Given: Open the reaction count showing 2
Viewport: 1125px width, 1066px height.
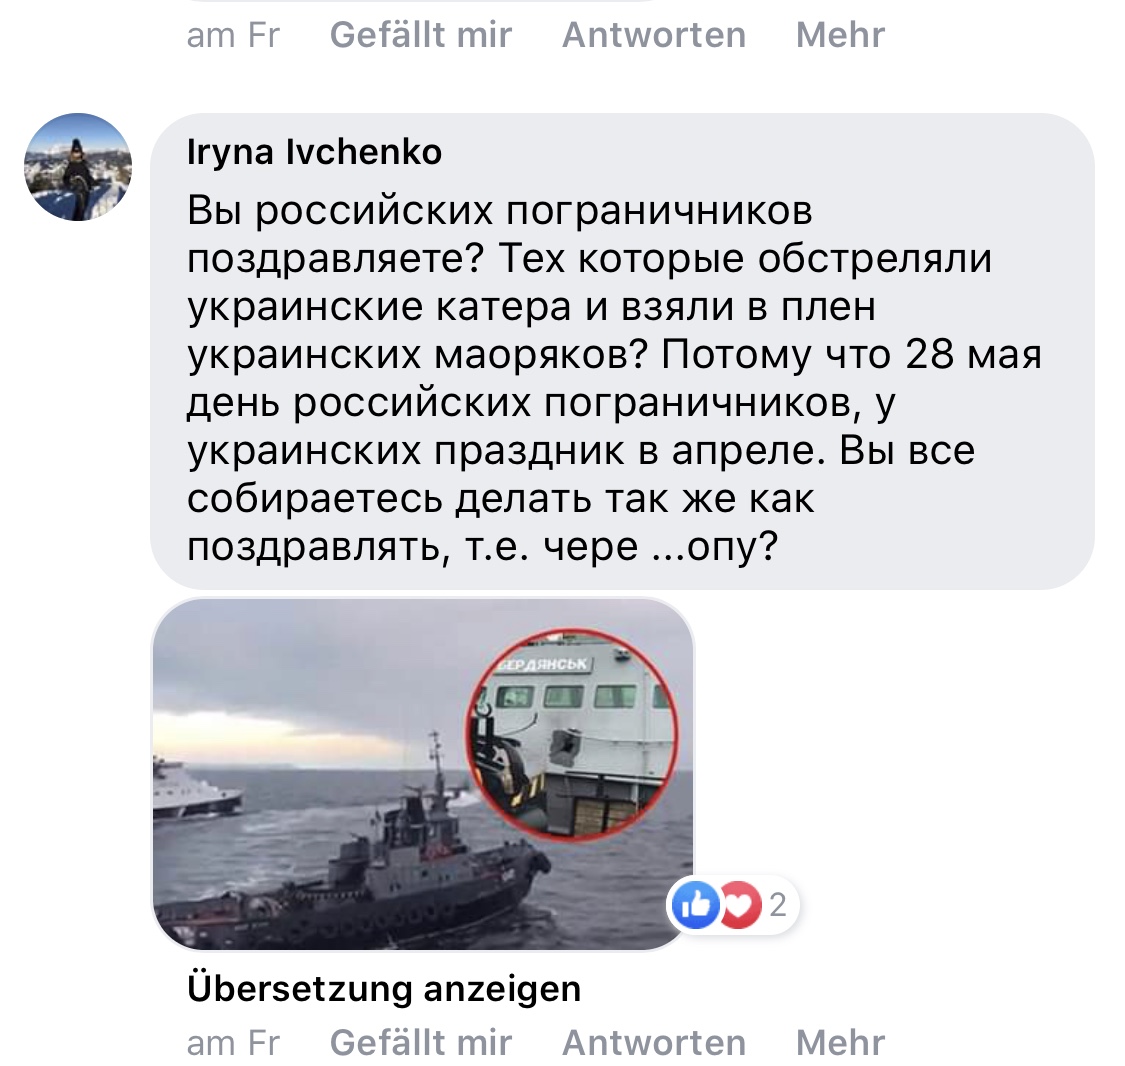Looking at the screenshot, I should click(x=778, y=905).
